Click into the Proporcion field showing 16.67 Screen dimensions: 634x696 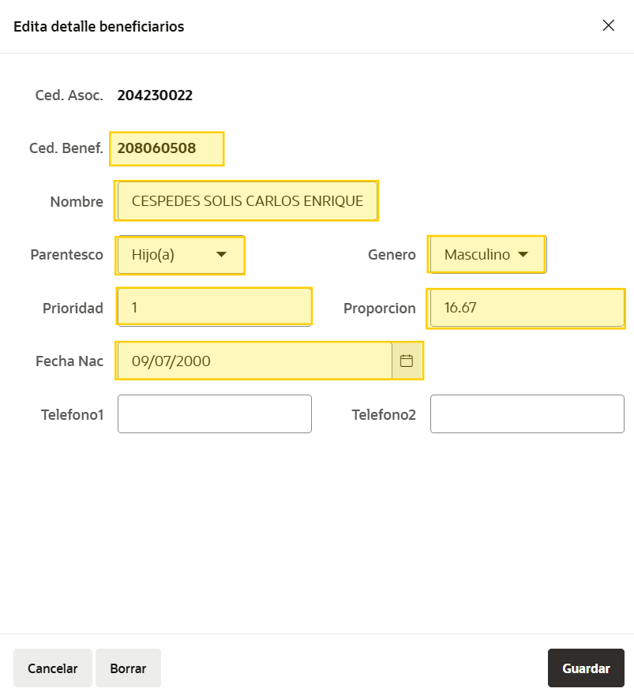526,308
